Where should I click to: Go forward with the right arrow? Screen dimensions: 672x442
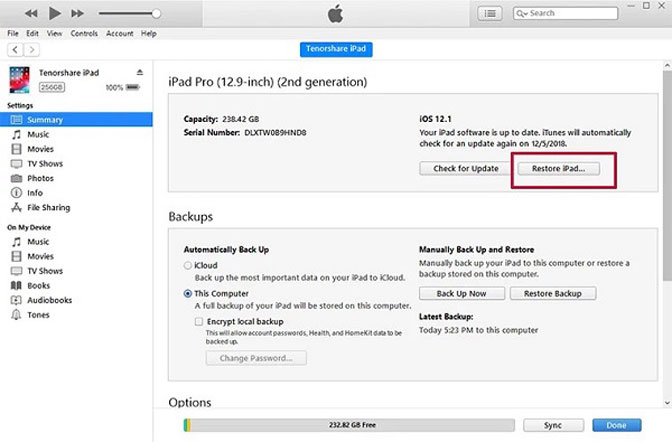32,50
